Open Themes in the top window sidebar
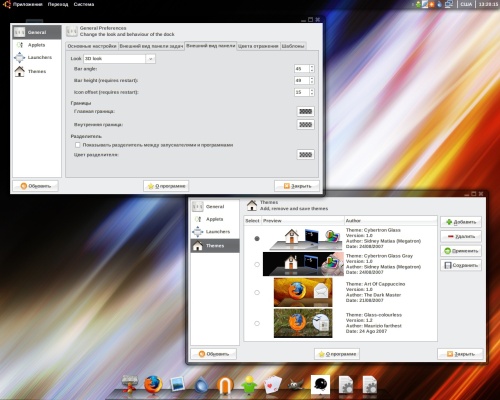Screen dimensions: 500x400 click(37, 71)
